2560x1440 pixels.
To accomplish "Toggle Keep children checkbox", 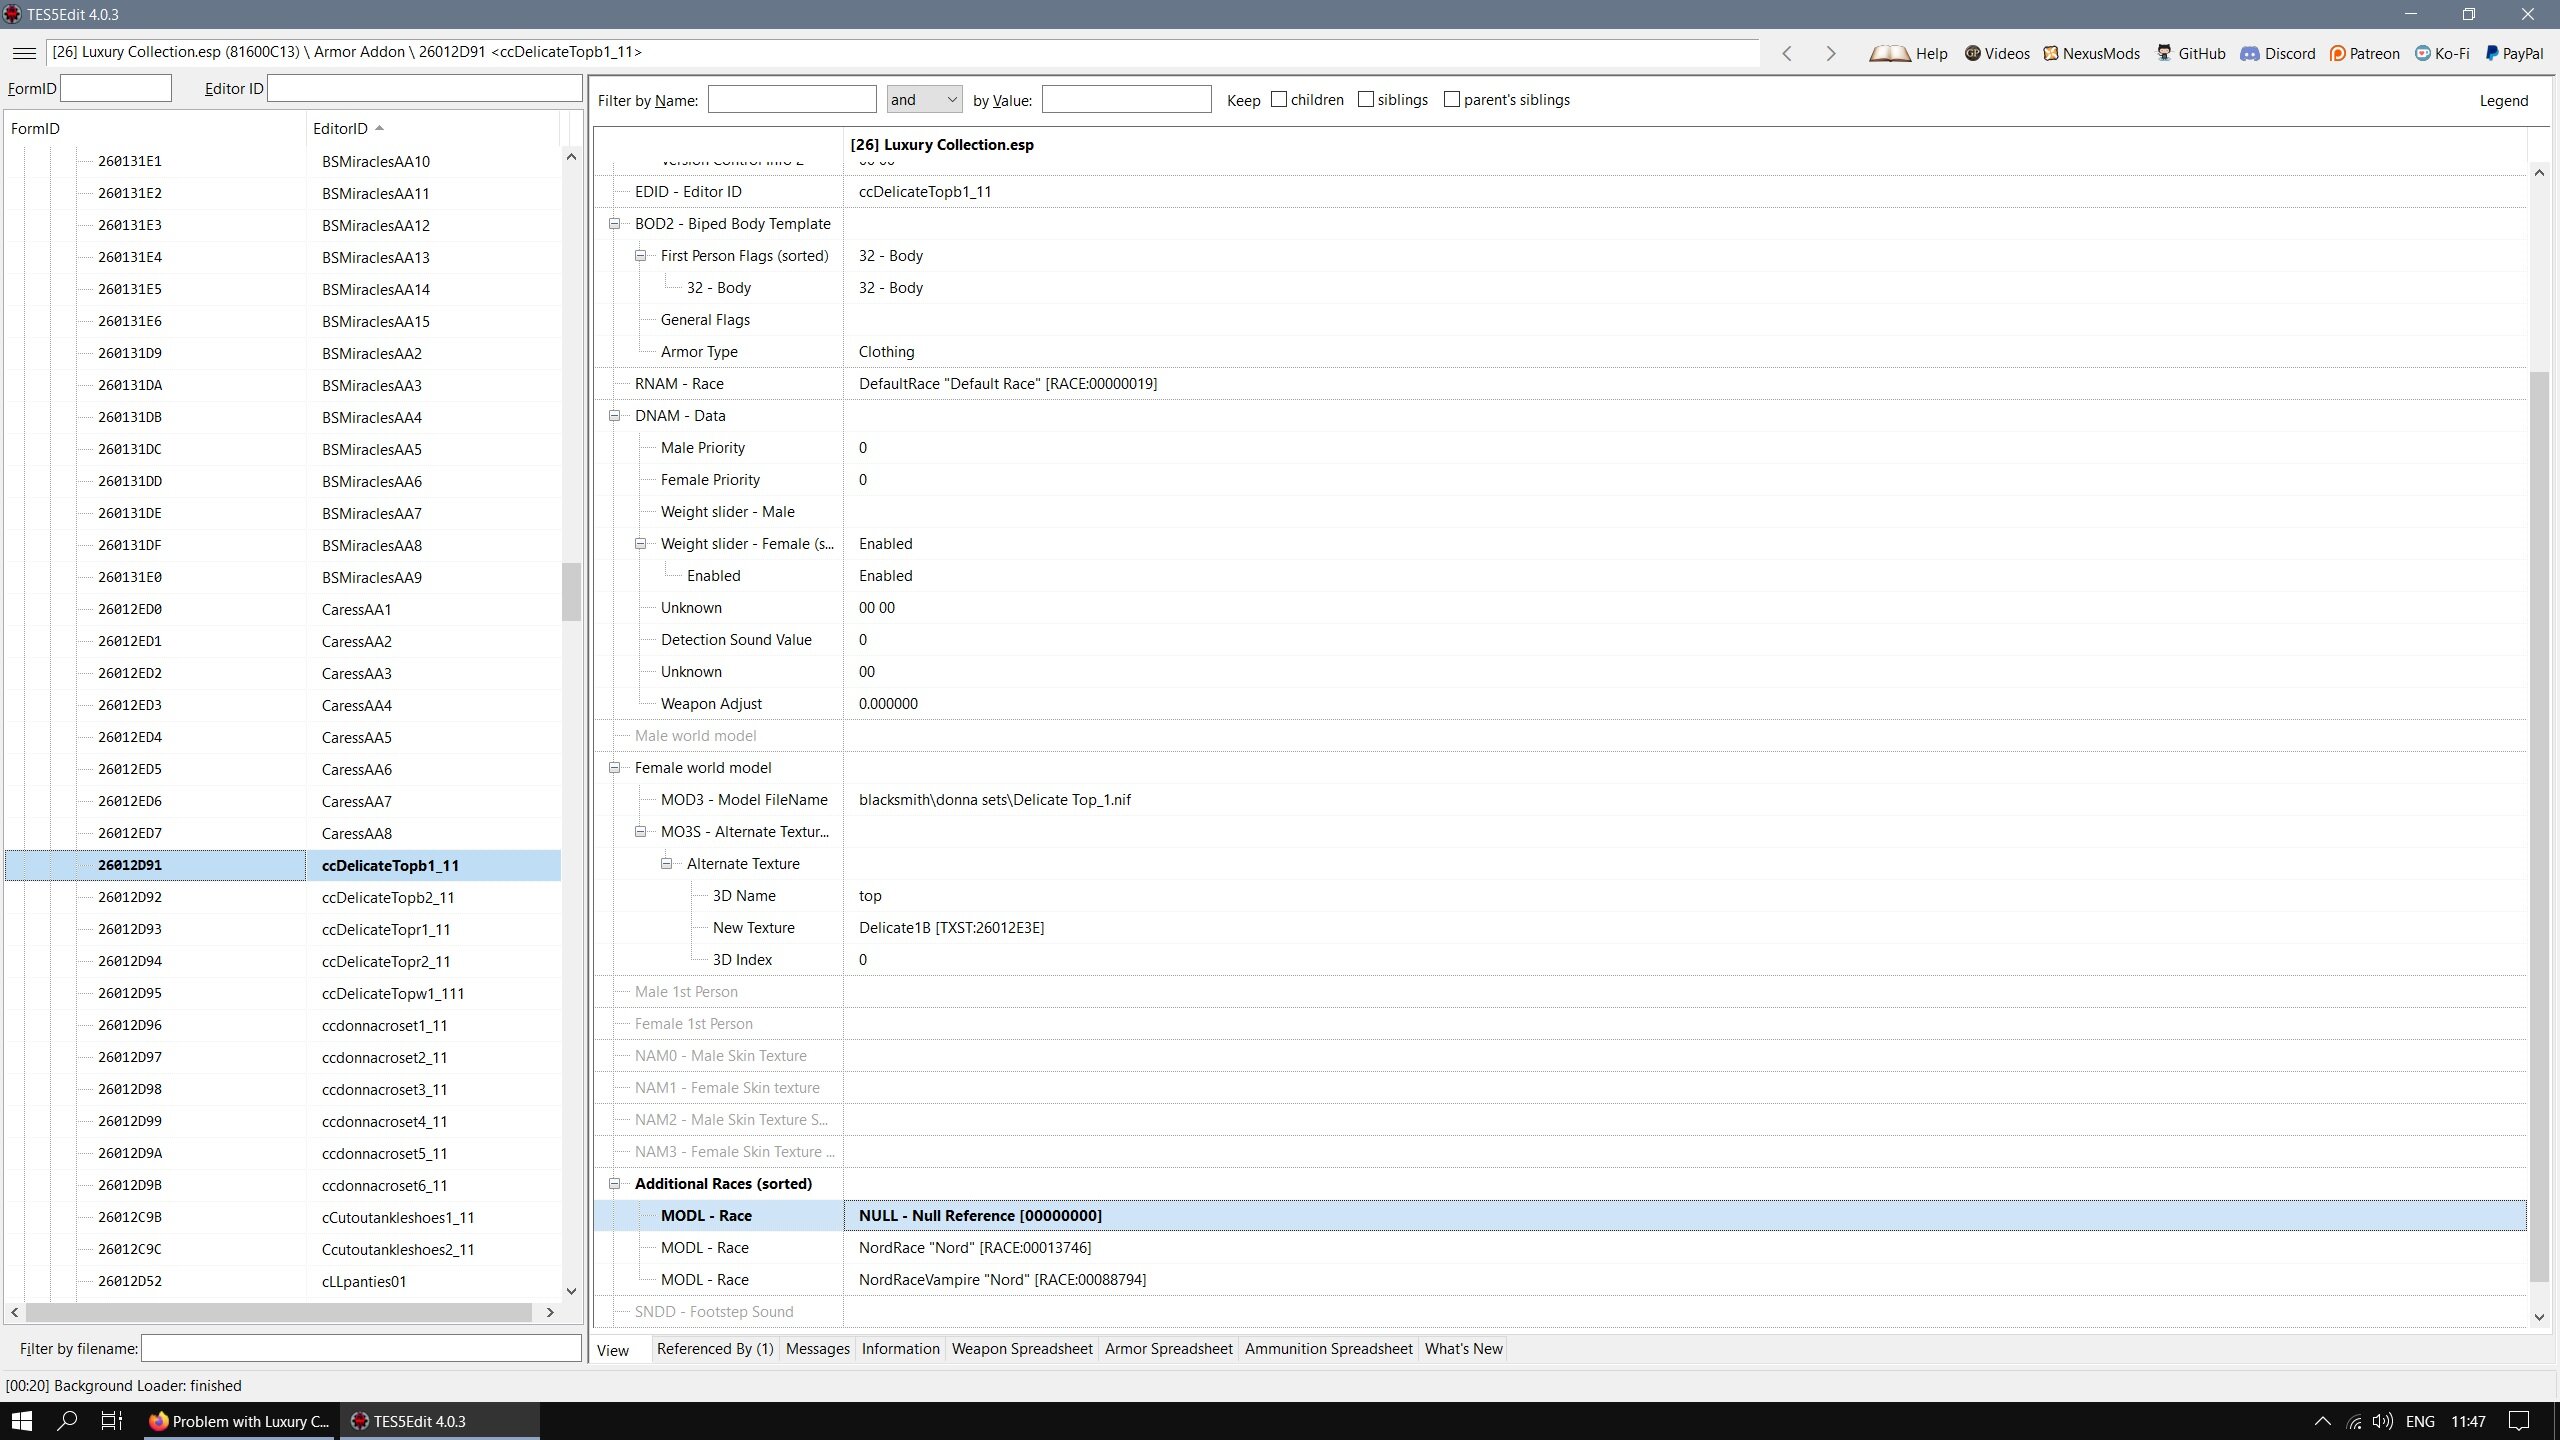I will tap(1279, 99).
